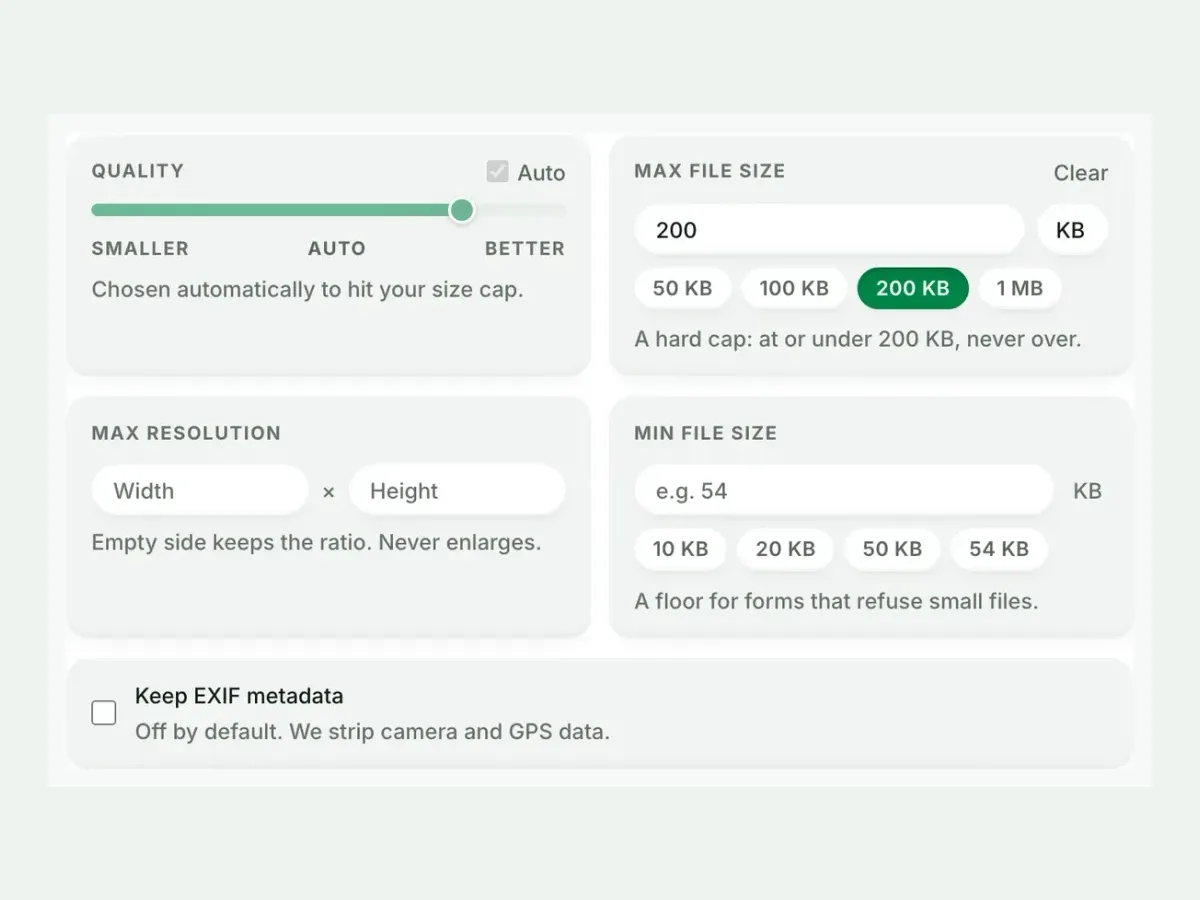Click the min file size input 'e.g. 54'
The image size is (1200, 900).
(x=844, y=491)
